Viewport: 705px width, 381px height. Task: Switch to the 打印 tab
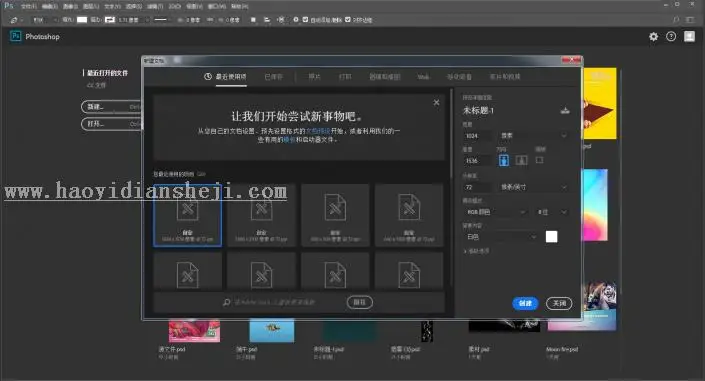(x=345, y=77)
